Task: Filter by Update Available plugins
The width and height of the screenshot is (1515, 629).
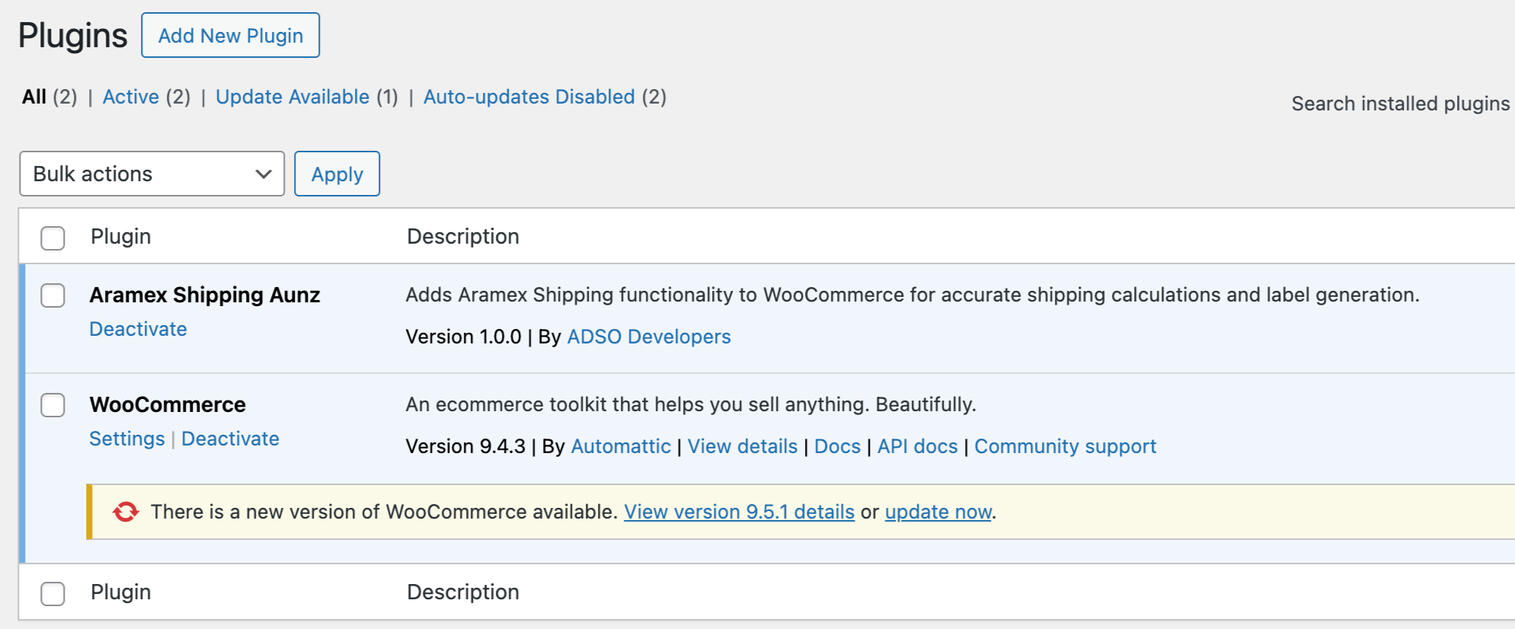Action: 292,97
